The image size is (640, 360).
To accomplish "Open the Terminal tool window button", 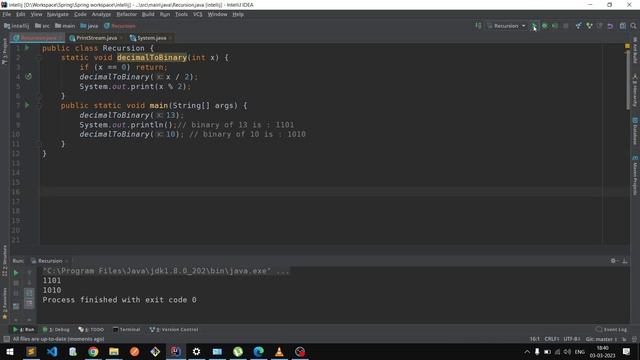I will [127, 329].
